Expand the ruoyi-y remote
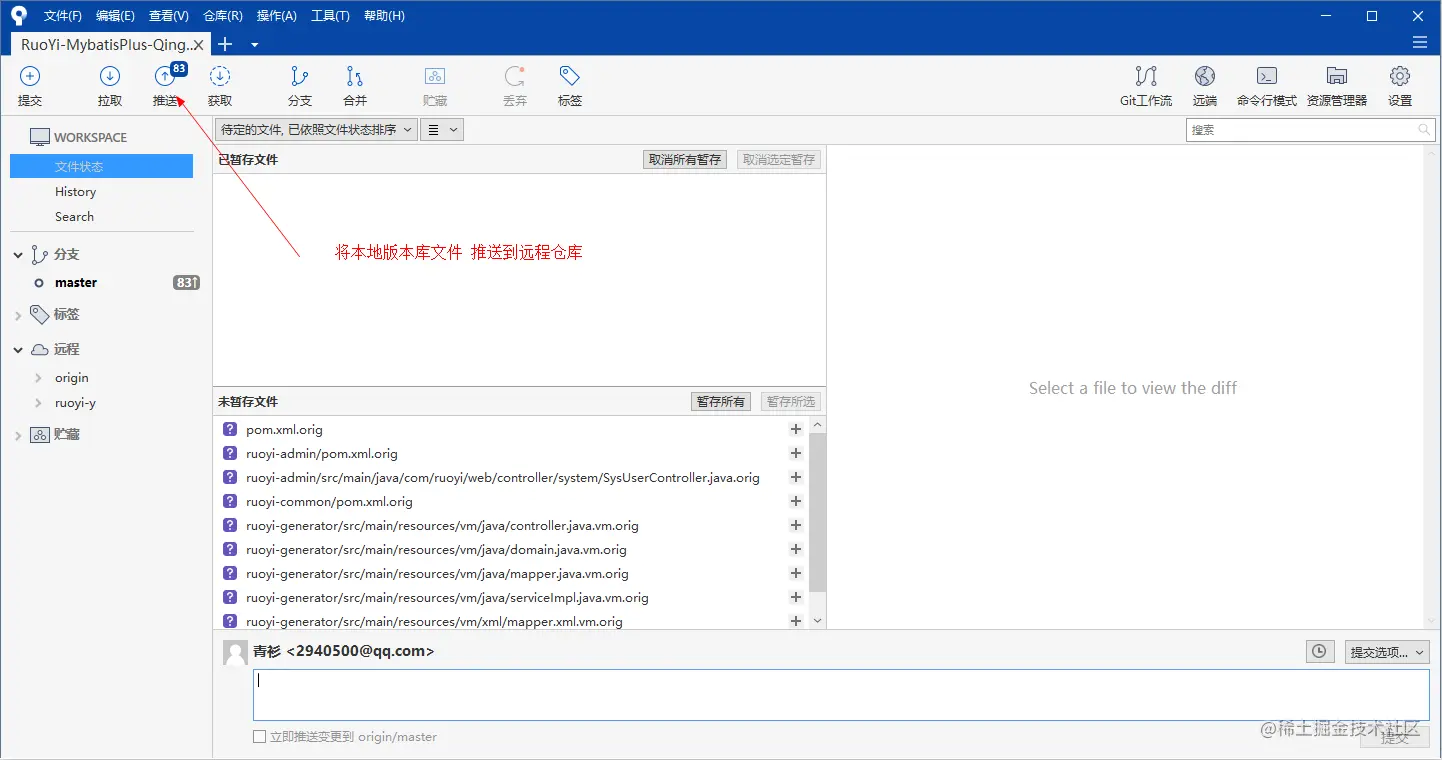Image resolution: width=1442 pixels, height=760 pixels. pos(38,403)
